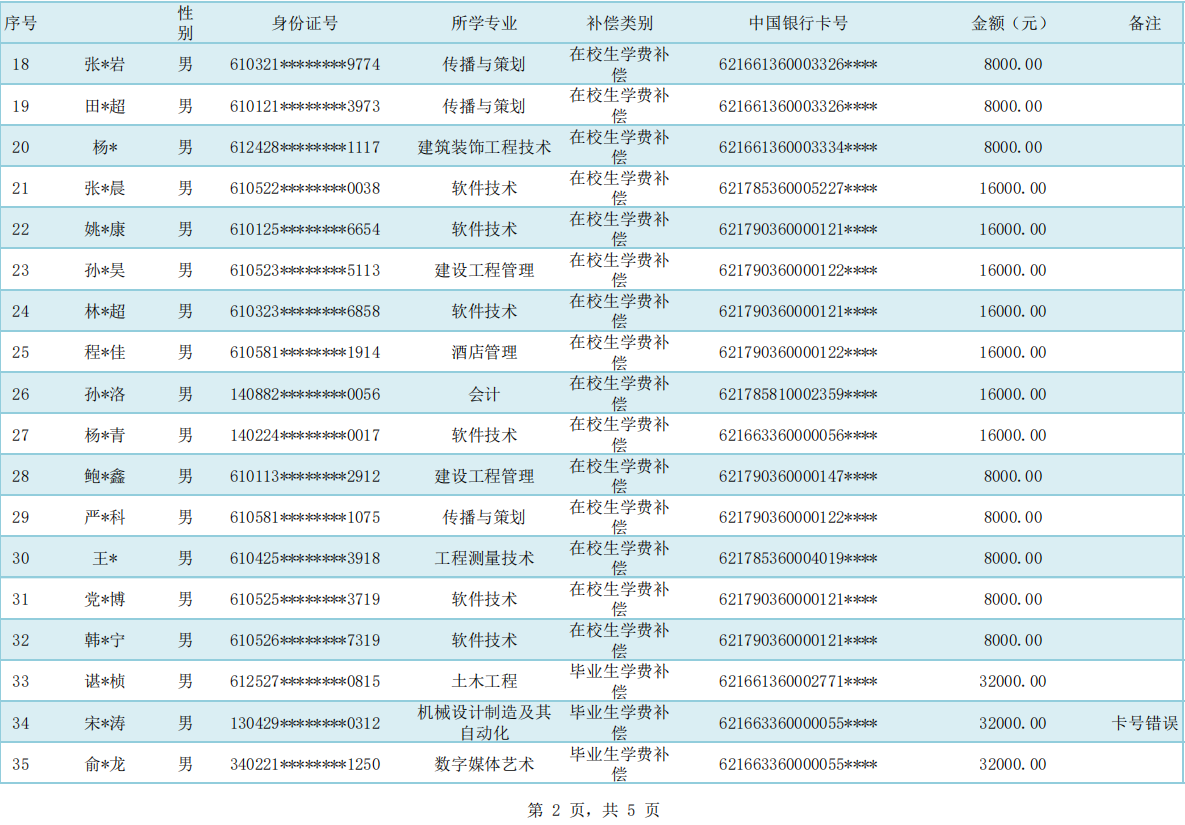This screenshot has width=1185, height=825.
Task: Select ID number 610121********3973
Action: pyautogui.click(x=304, y=106)
